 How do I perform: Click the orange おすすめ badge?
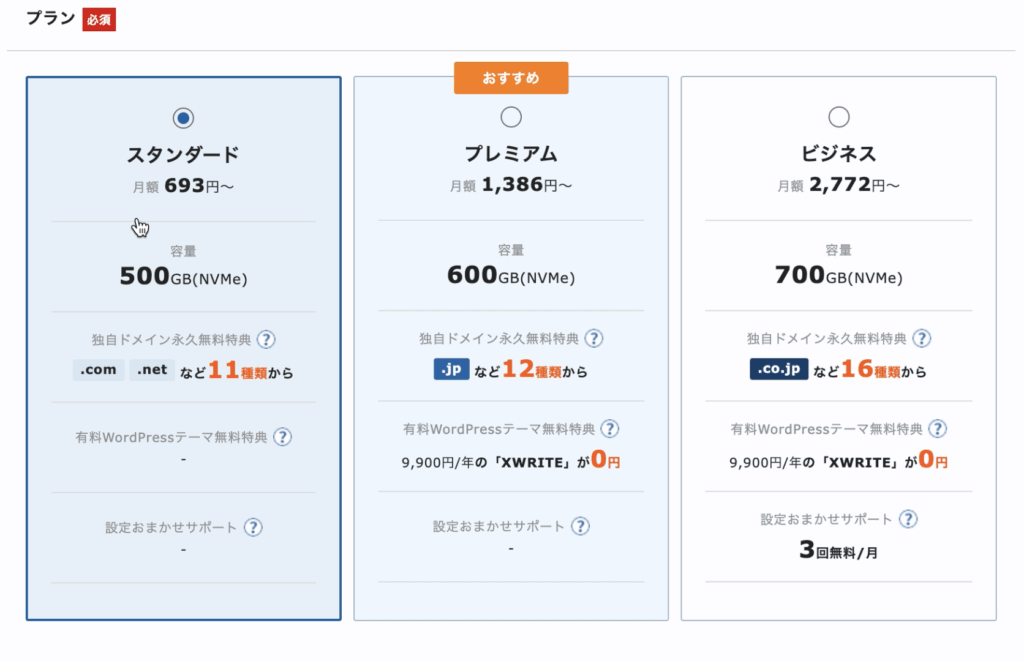tap(511, 78)
